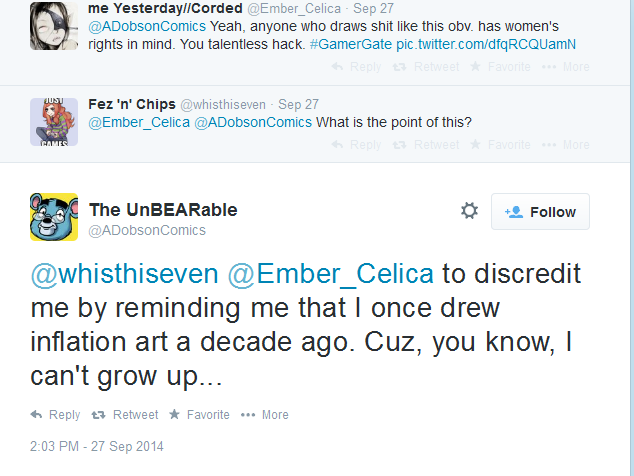Click the 2:03 PM - 27 Sep 2014 timestamp
Screen dimensions: 634x476
[x=97, y=446]
